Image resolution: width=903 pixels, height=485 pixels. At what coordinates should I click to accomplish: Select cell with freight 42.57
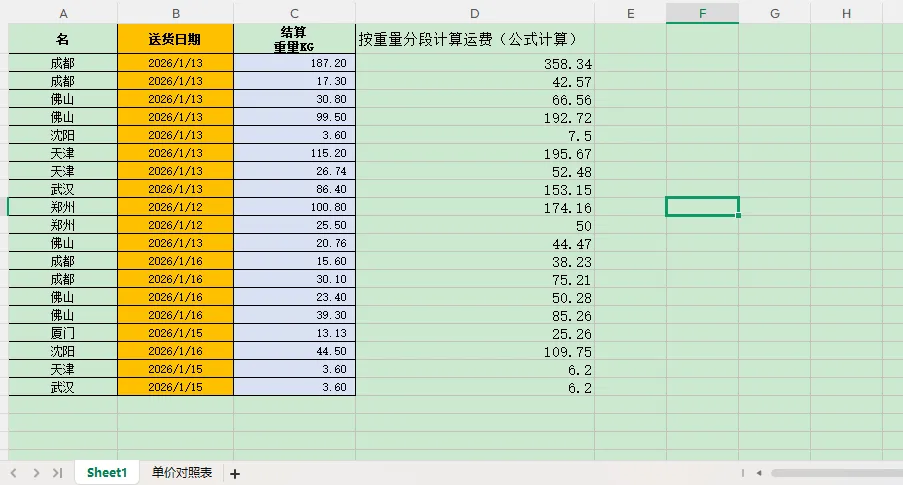coord(475,81)
